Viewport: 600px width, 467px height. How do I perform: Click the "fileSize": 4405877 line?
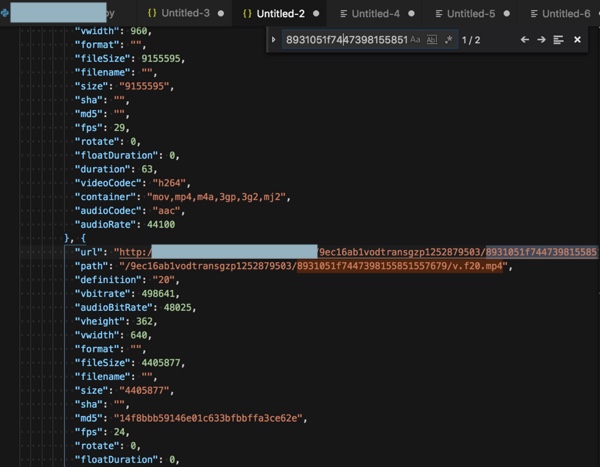tap(130, 362)
